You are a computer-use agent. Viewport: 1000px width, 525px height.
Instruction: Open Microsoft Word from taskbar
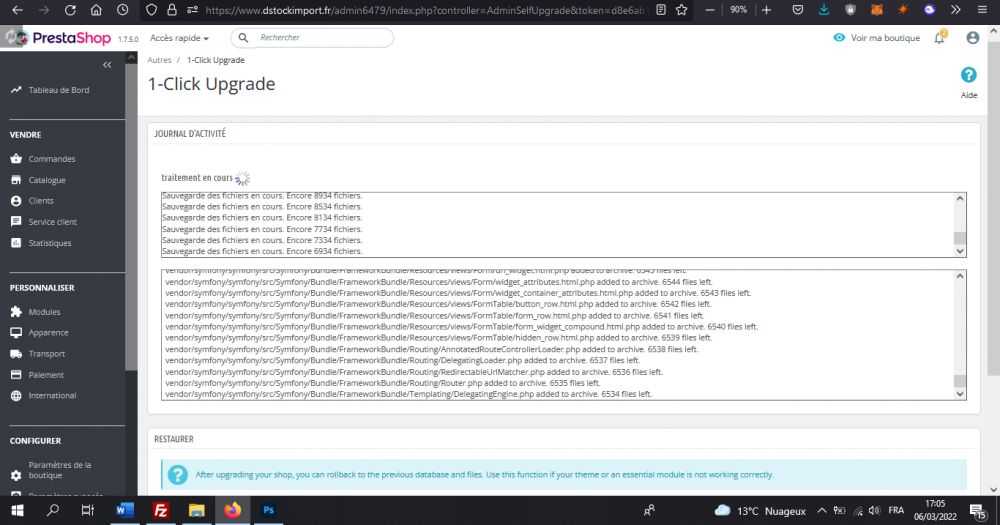tap(124, 510)
